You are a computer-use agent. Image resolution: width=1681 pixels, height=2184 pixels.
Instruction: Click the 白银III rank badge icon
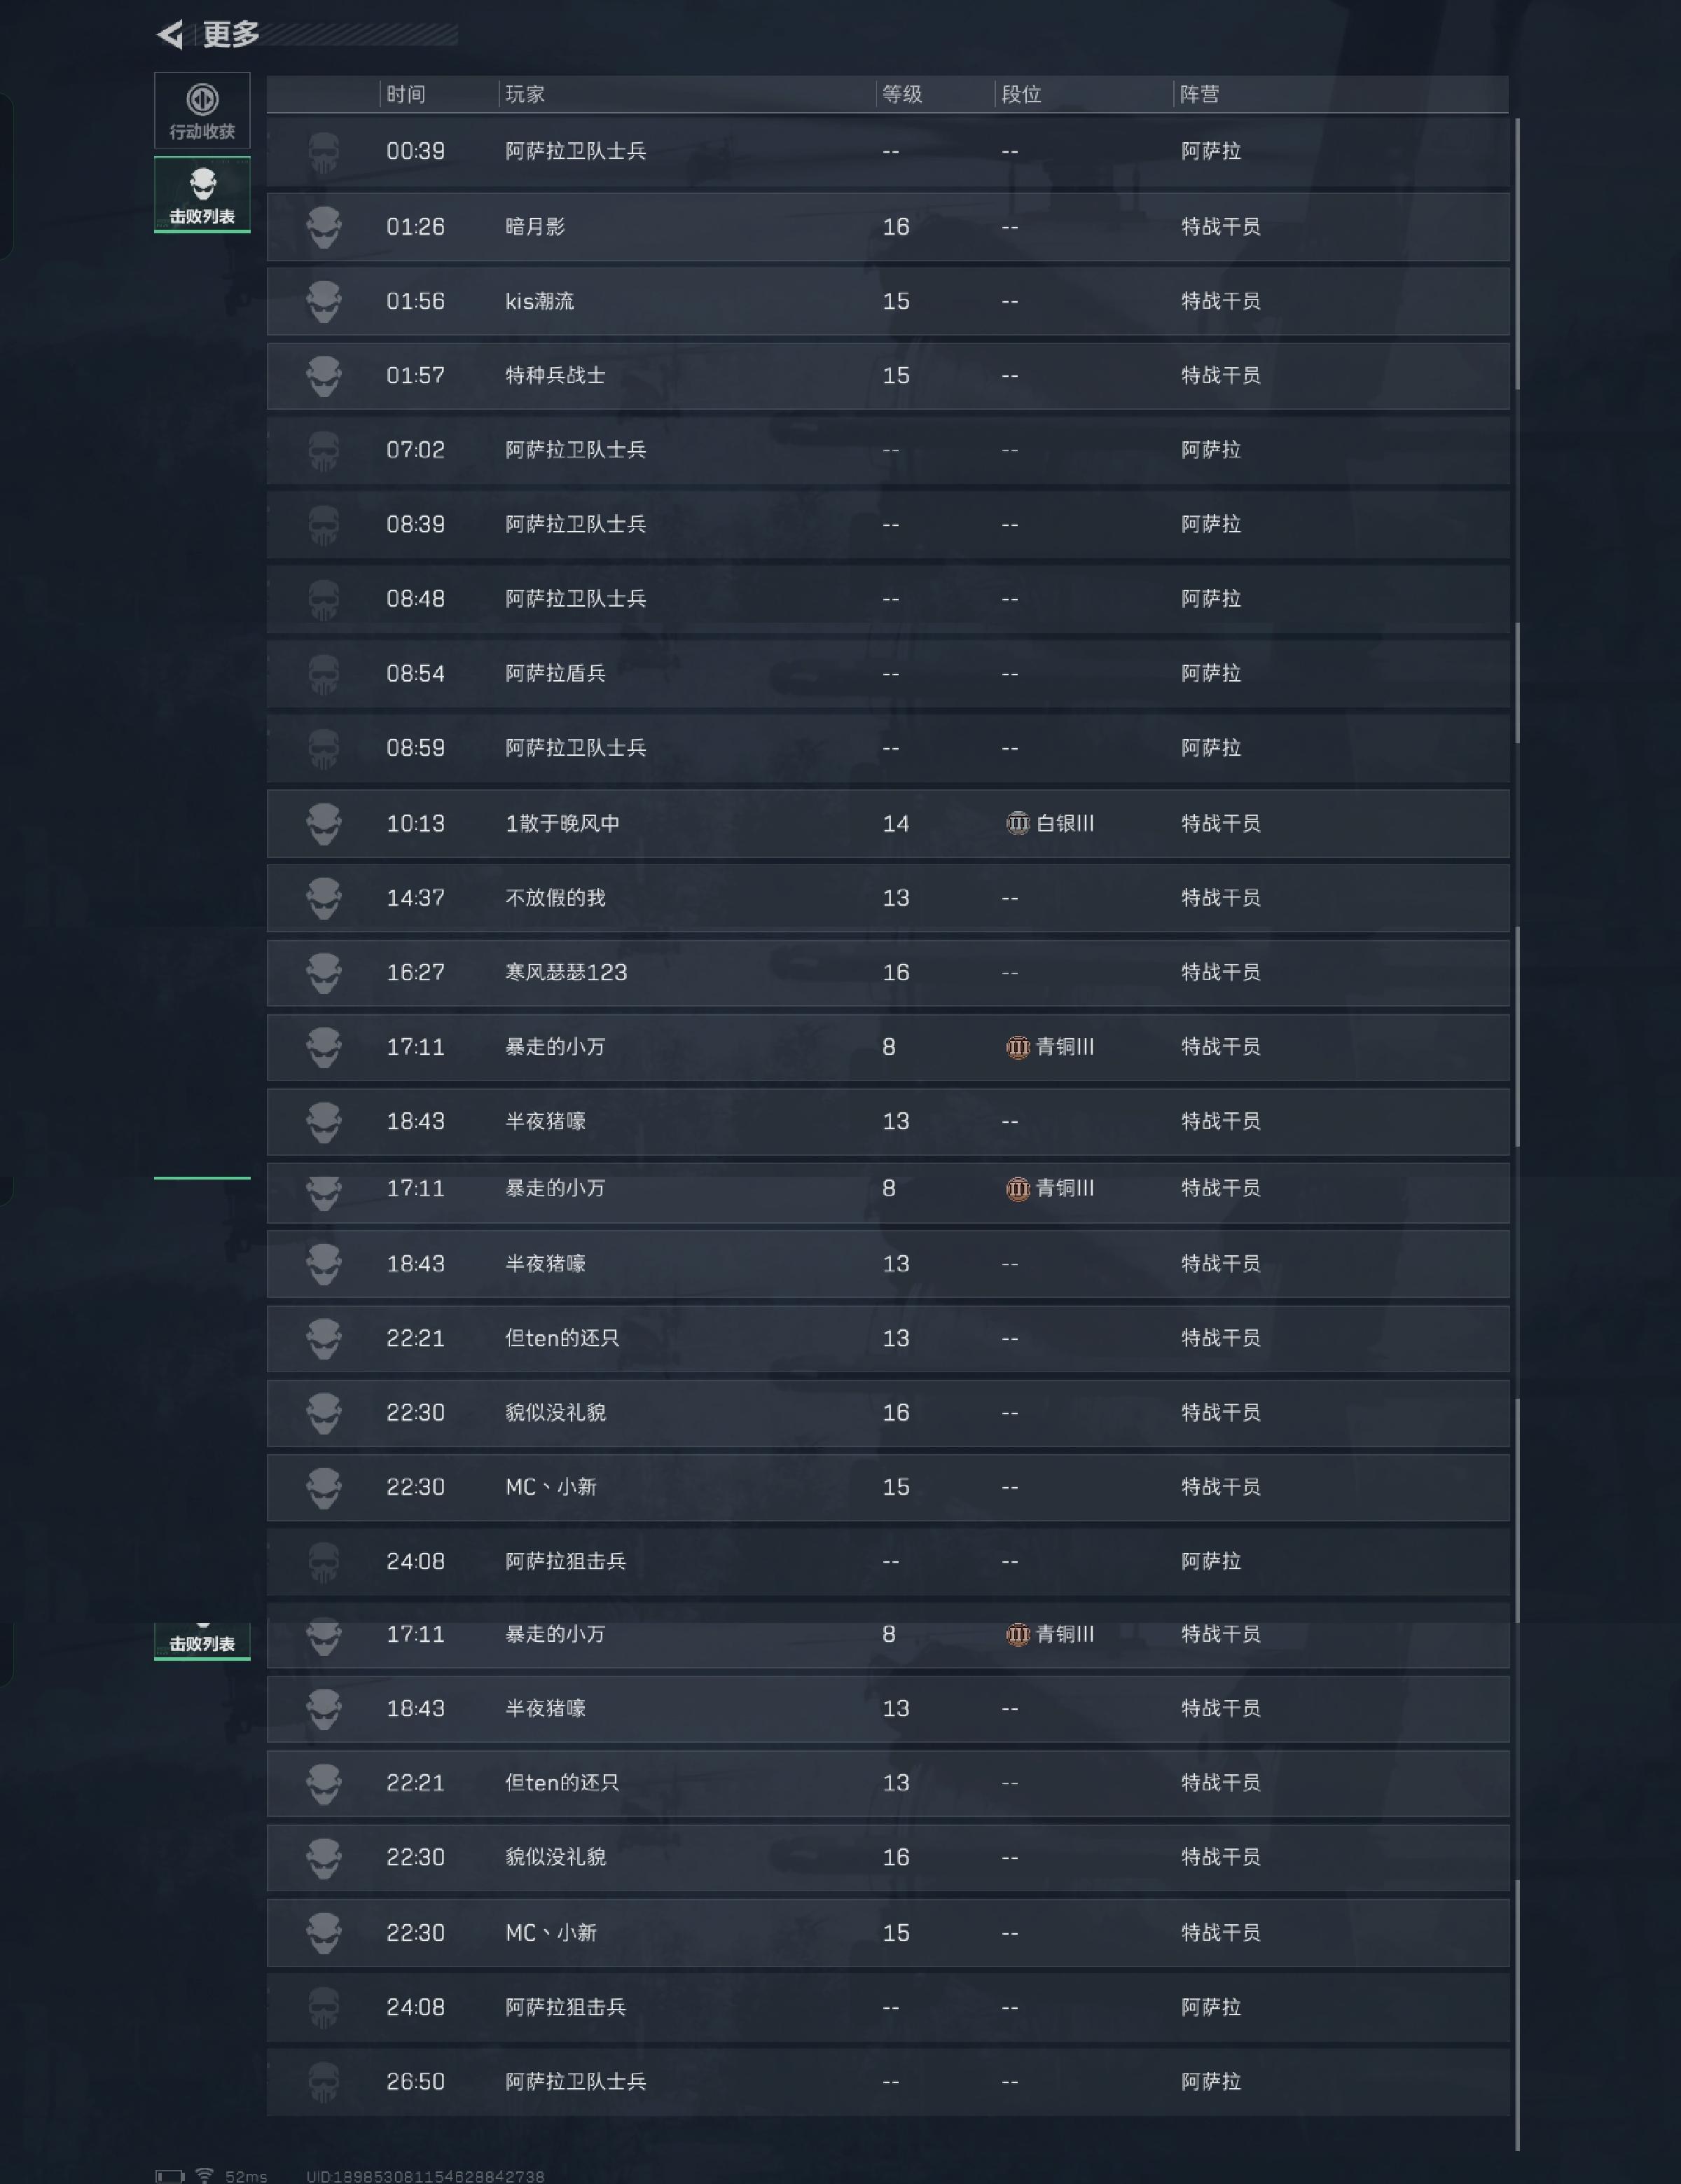click(1017, 823)
